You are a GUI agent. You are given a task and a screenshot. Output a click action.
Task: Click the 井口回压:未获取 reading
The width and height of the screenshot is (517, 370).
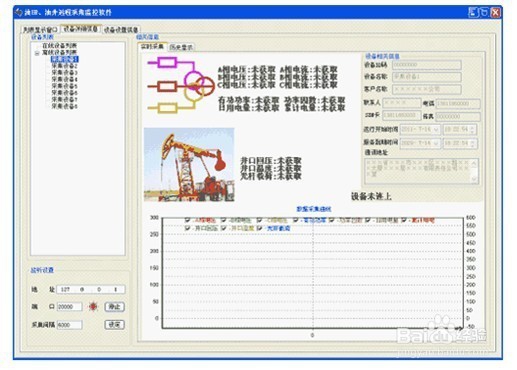[271, 161]
